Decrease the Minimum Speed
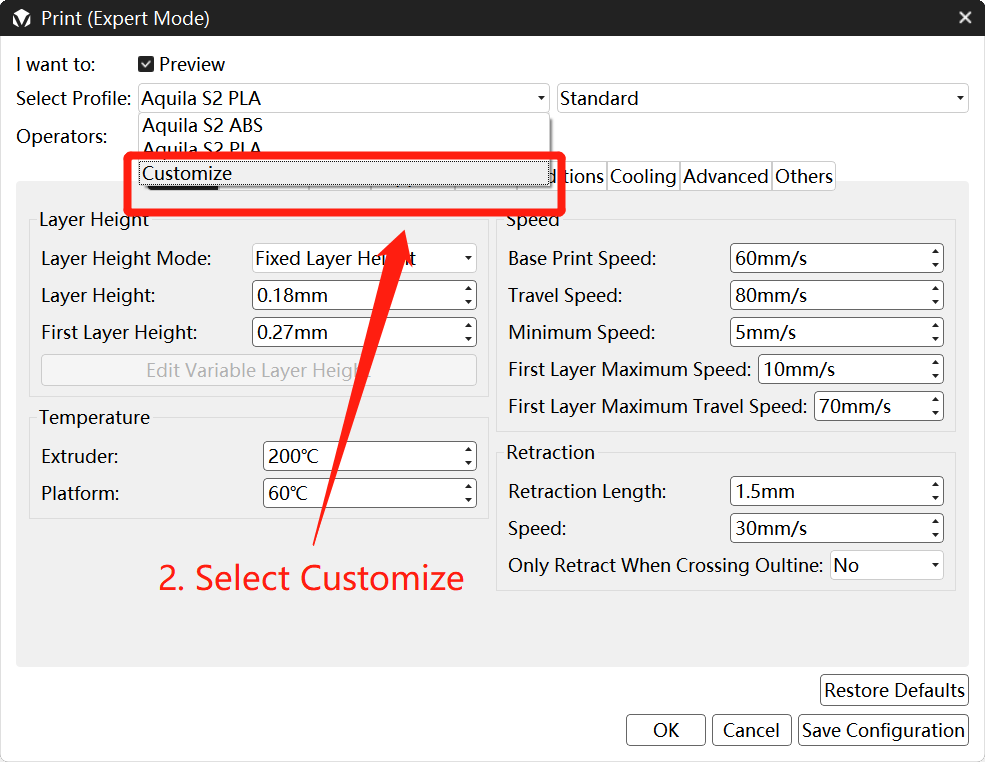 point(935,339)
